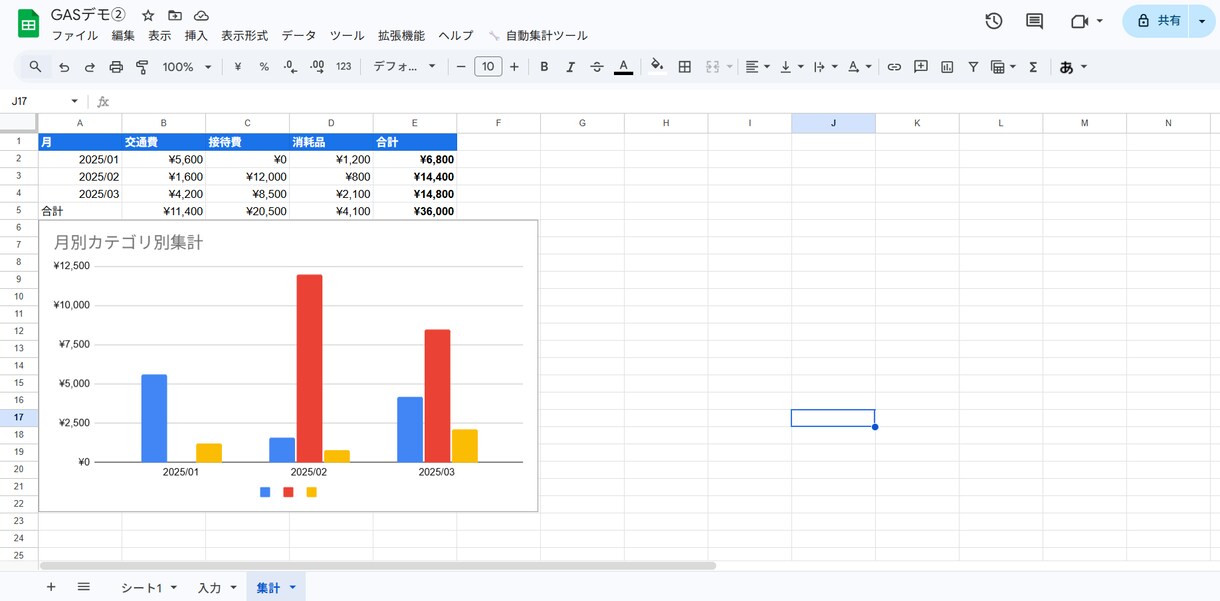
Task: Click the J17 name box
Action: (x=44, y=101)
